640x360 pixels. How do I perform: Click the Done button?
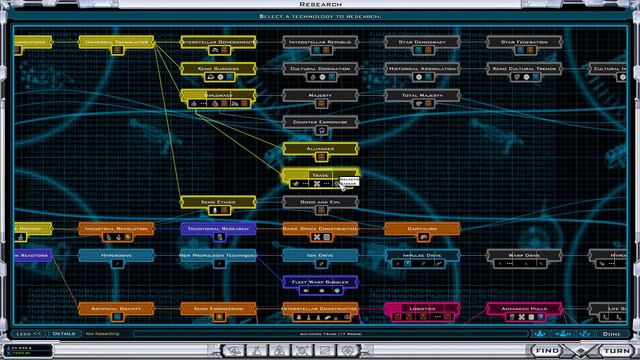611,334
